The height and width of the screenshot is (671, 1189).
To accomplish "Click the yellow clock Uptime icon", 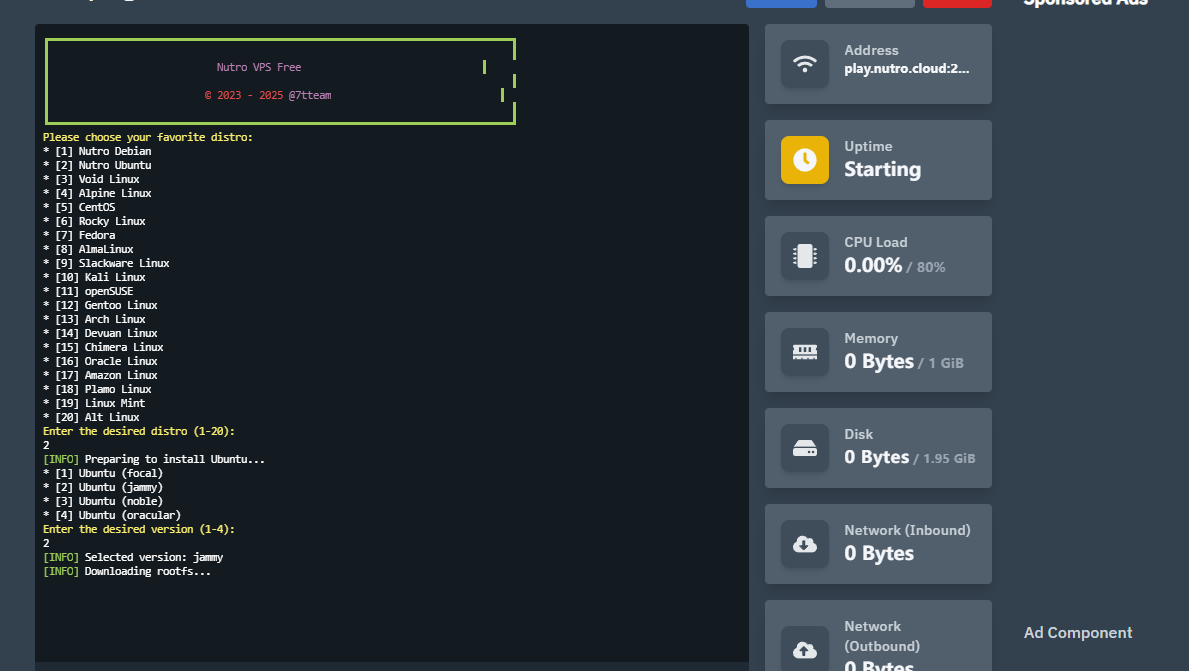I will (x=804, y=160).
